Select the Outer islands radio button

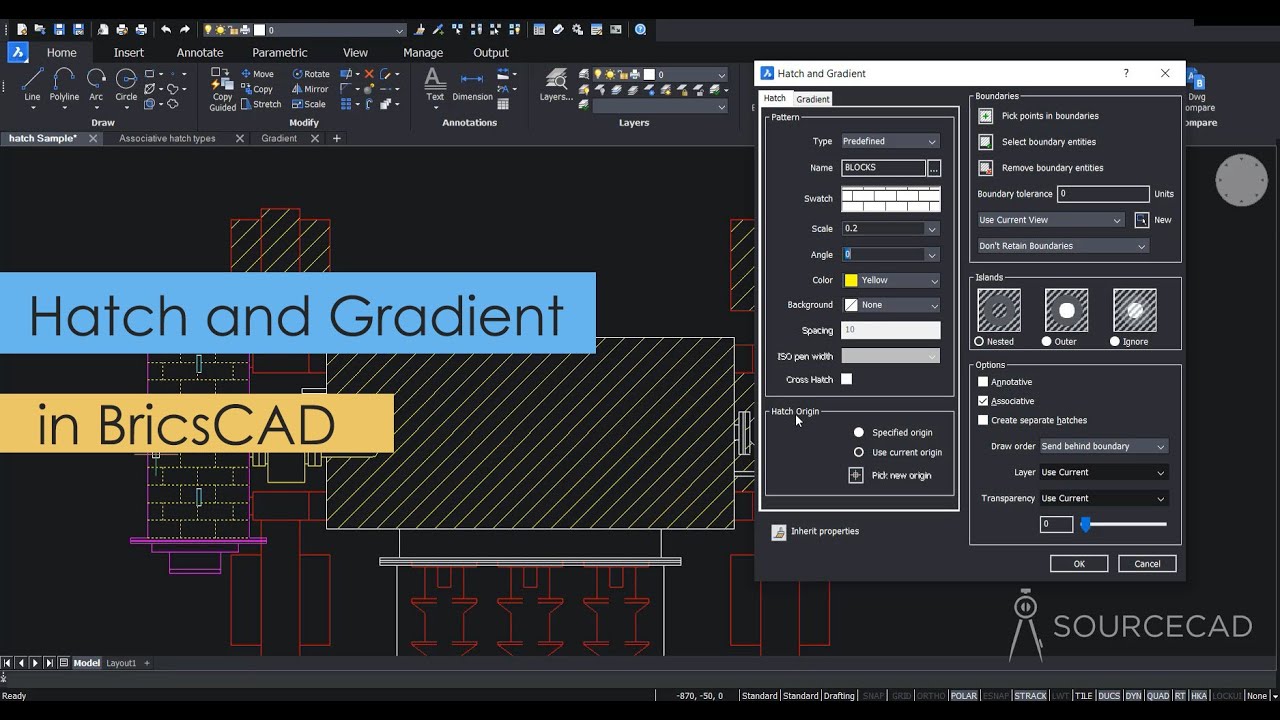click(1047, 341)
